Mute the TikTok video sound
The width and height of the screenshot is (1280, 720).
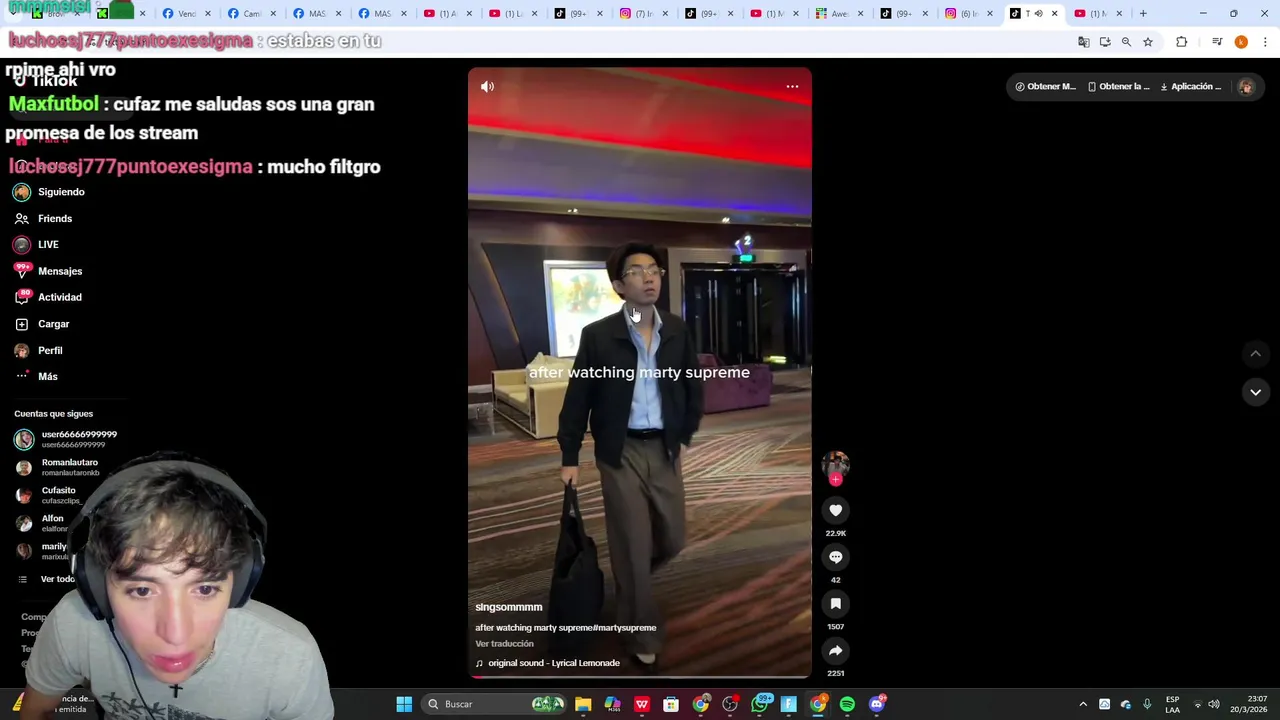click(487, 87)
